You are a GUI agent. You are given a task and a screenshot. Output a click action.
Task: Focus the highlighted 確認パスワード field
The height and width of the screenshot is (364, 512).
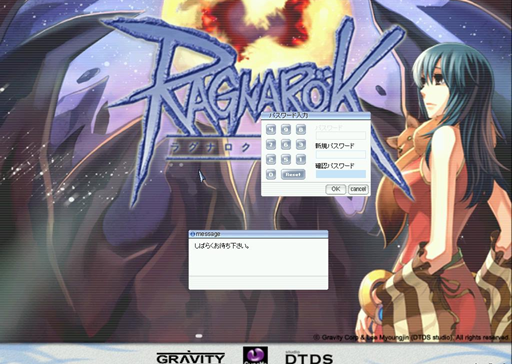tap(341, 174)
